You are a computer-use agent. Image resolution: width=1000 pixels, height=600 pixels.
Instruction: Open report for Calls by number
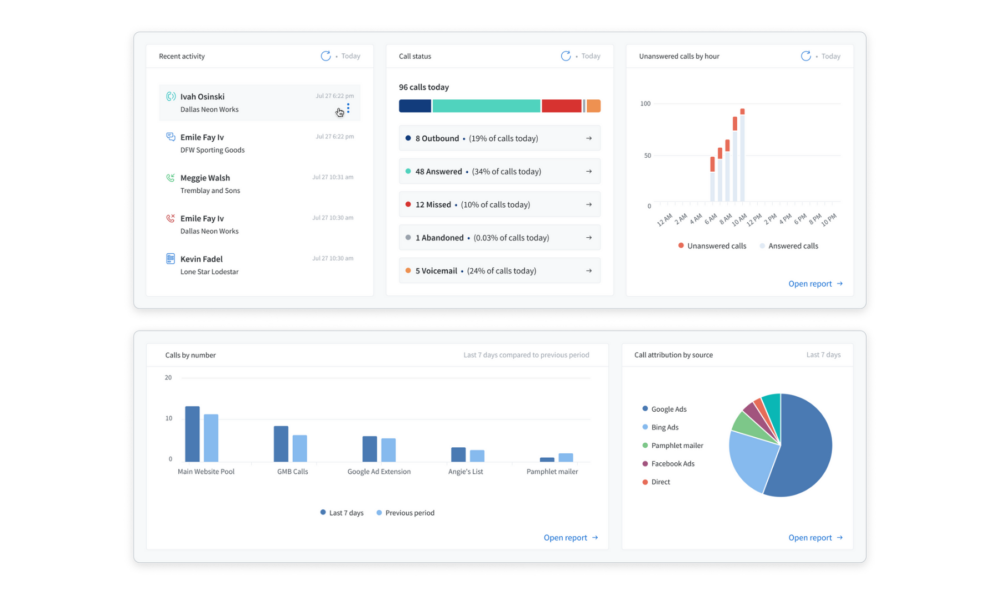click(x=571, y=538)
